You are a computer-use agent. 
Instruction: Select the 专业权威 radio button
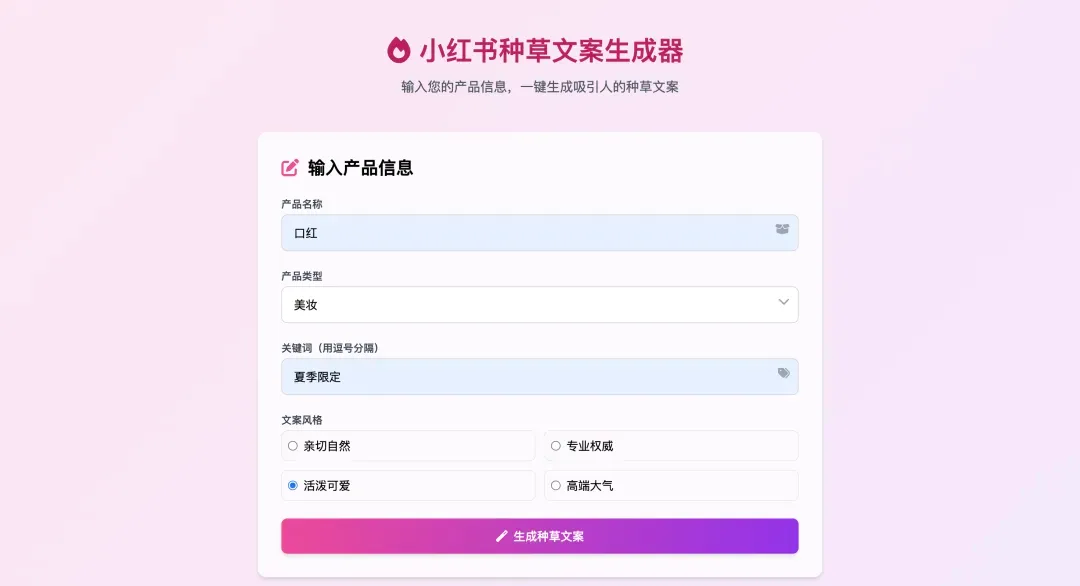(x=556, y=446)
